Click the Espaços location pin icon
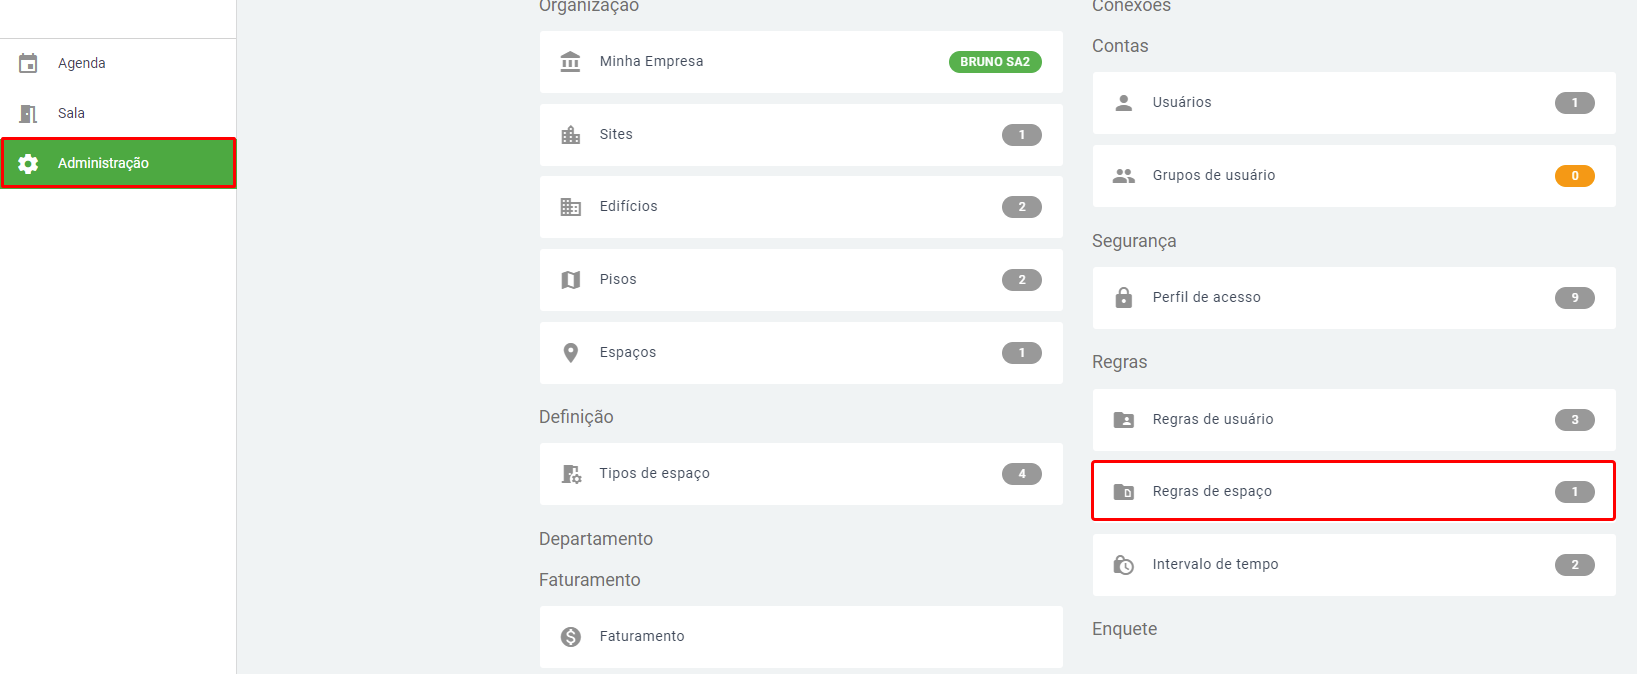 click(571, 353)
